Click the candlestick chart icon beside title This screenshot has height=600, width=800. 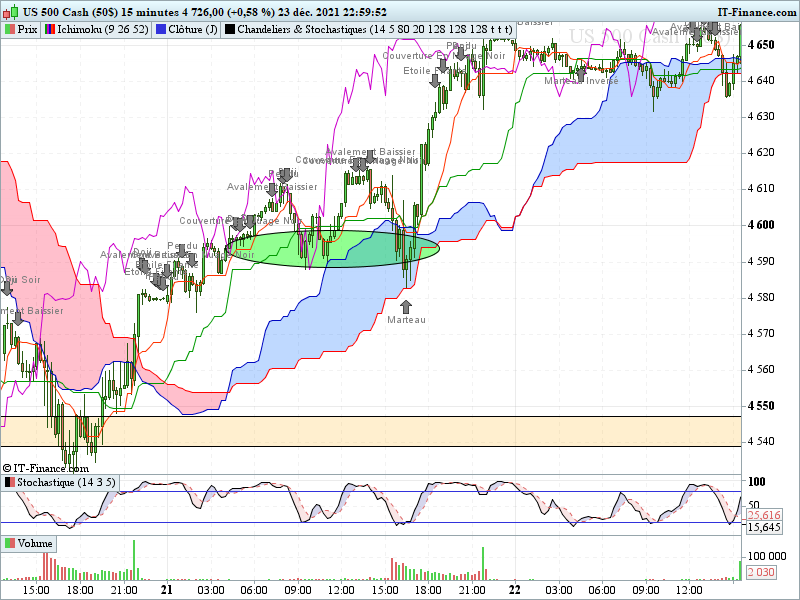10,11
